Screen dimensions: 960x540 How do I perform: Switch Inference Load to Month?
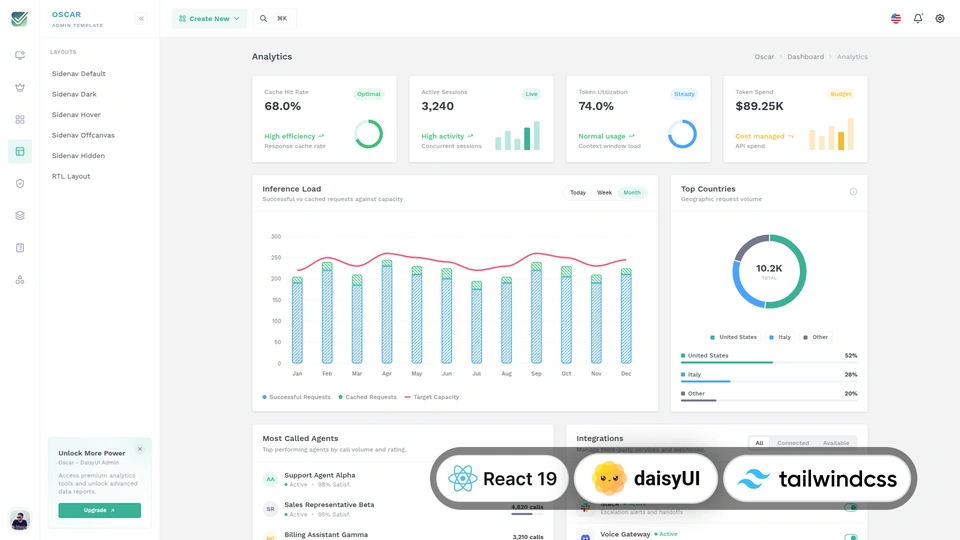(632, 192)
